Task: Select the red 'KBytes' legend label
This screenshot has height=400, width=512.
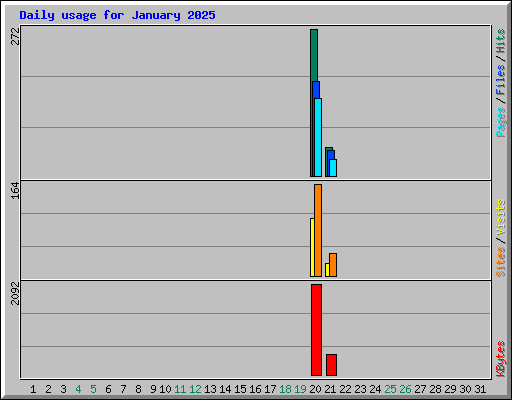Action: coord(500,359)
